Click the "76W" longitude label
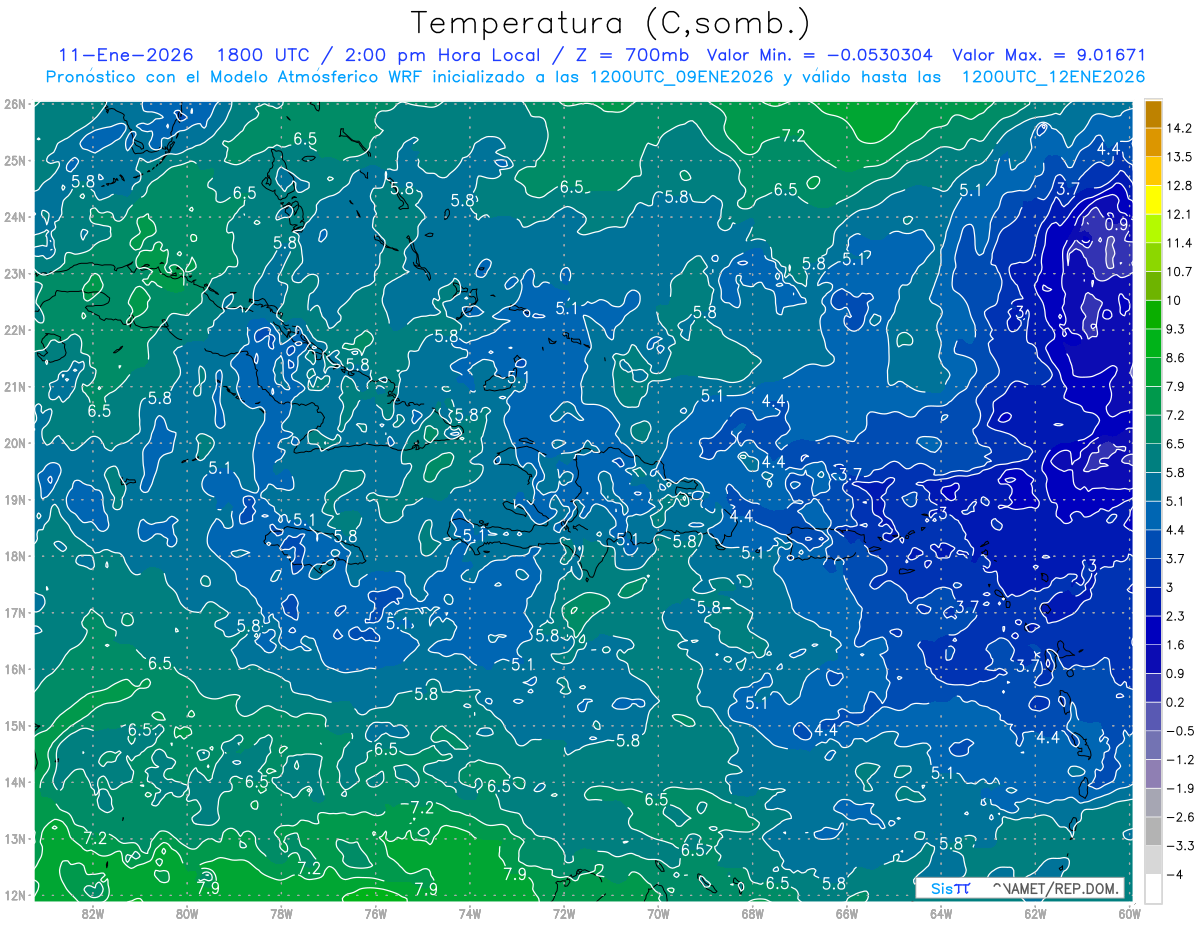The width and height of the screenshot is (1200, 927). coord(375,912)
